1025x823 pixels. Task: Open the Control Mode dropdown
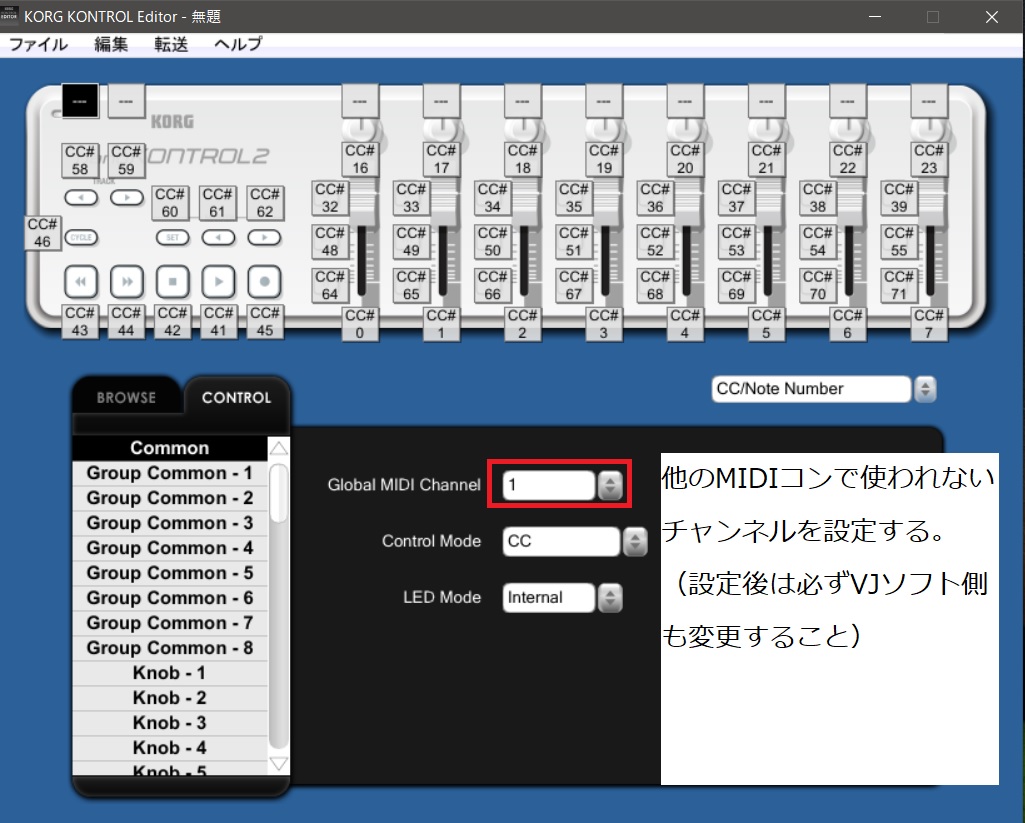click(633, 541)
